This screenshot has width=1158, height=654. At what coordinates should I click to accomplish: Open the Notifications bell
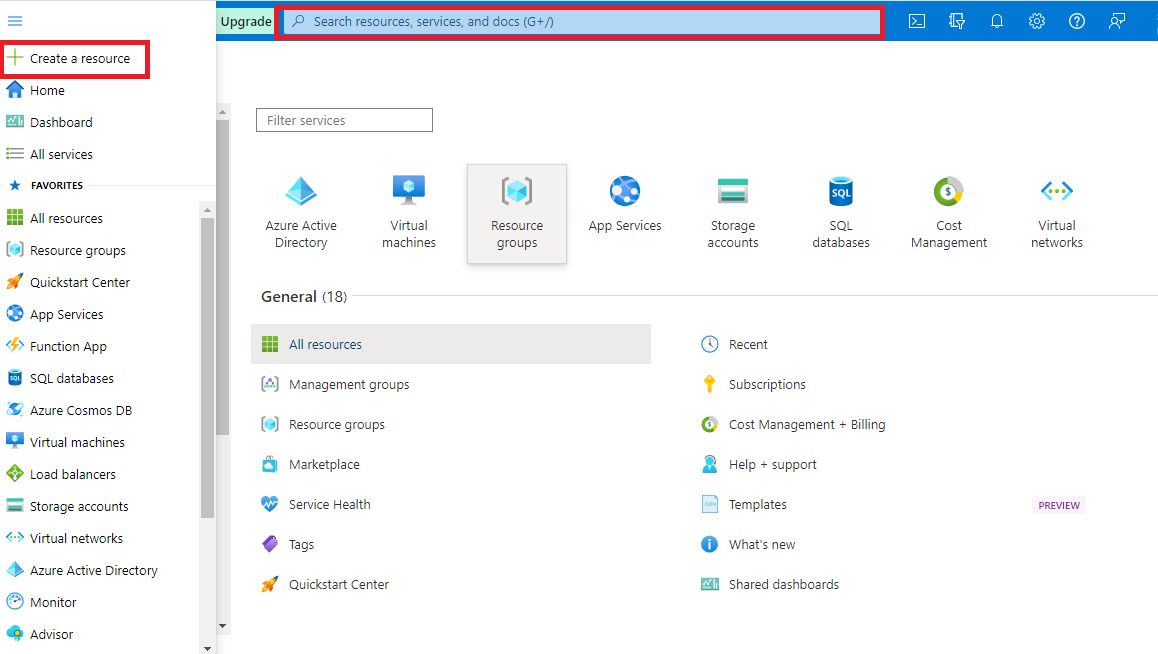click(996, 20)
